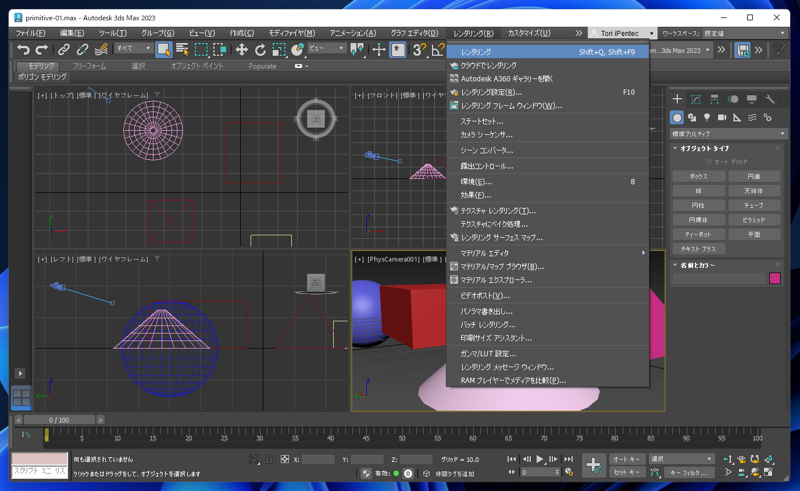Open the Hierarchy panel tab icon

point(714,99)
